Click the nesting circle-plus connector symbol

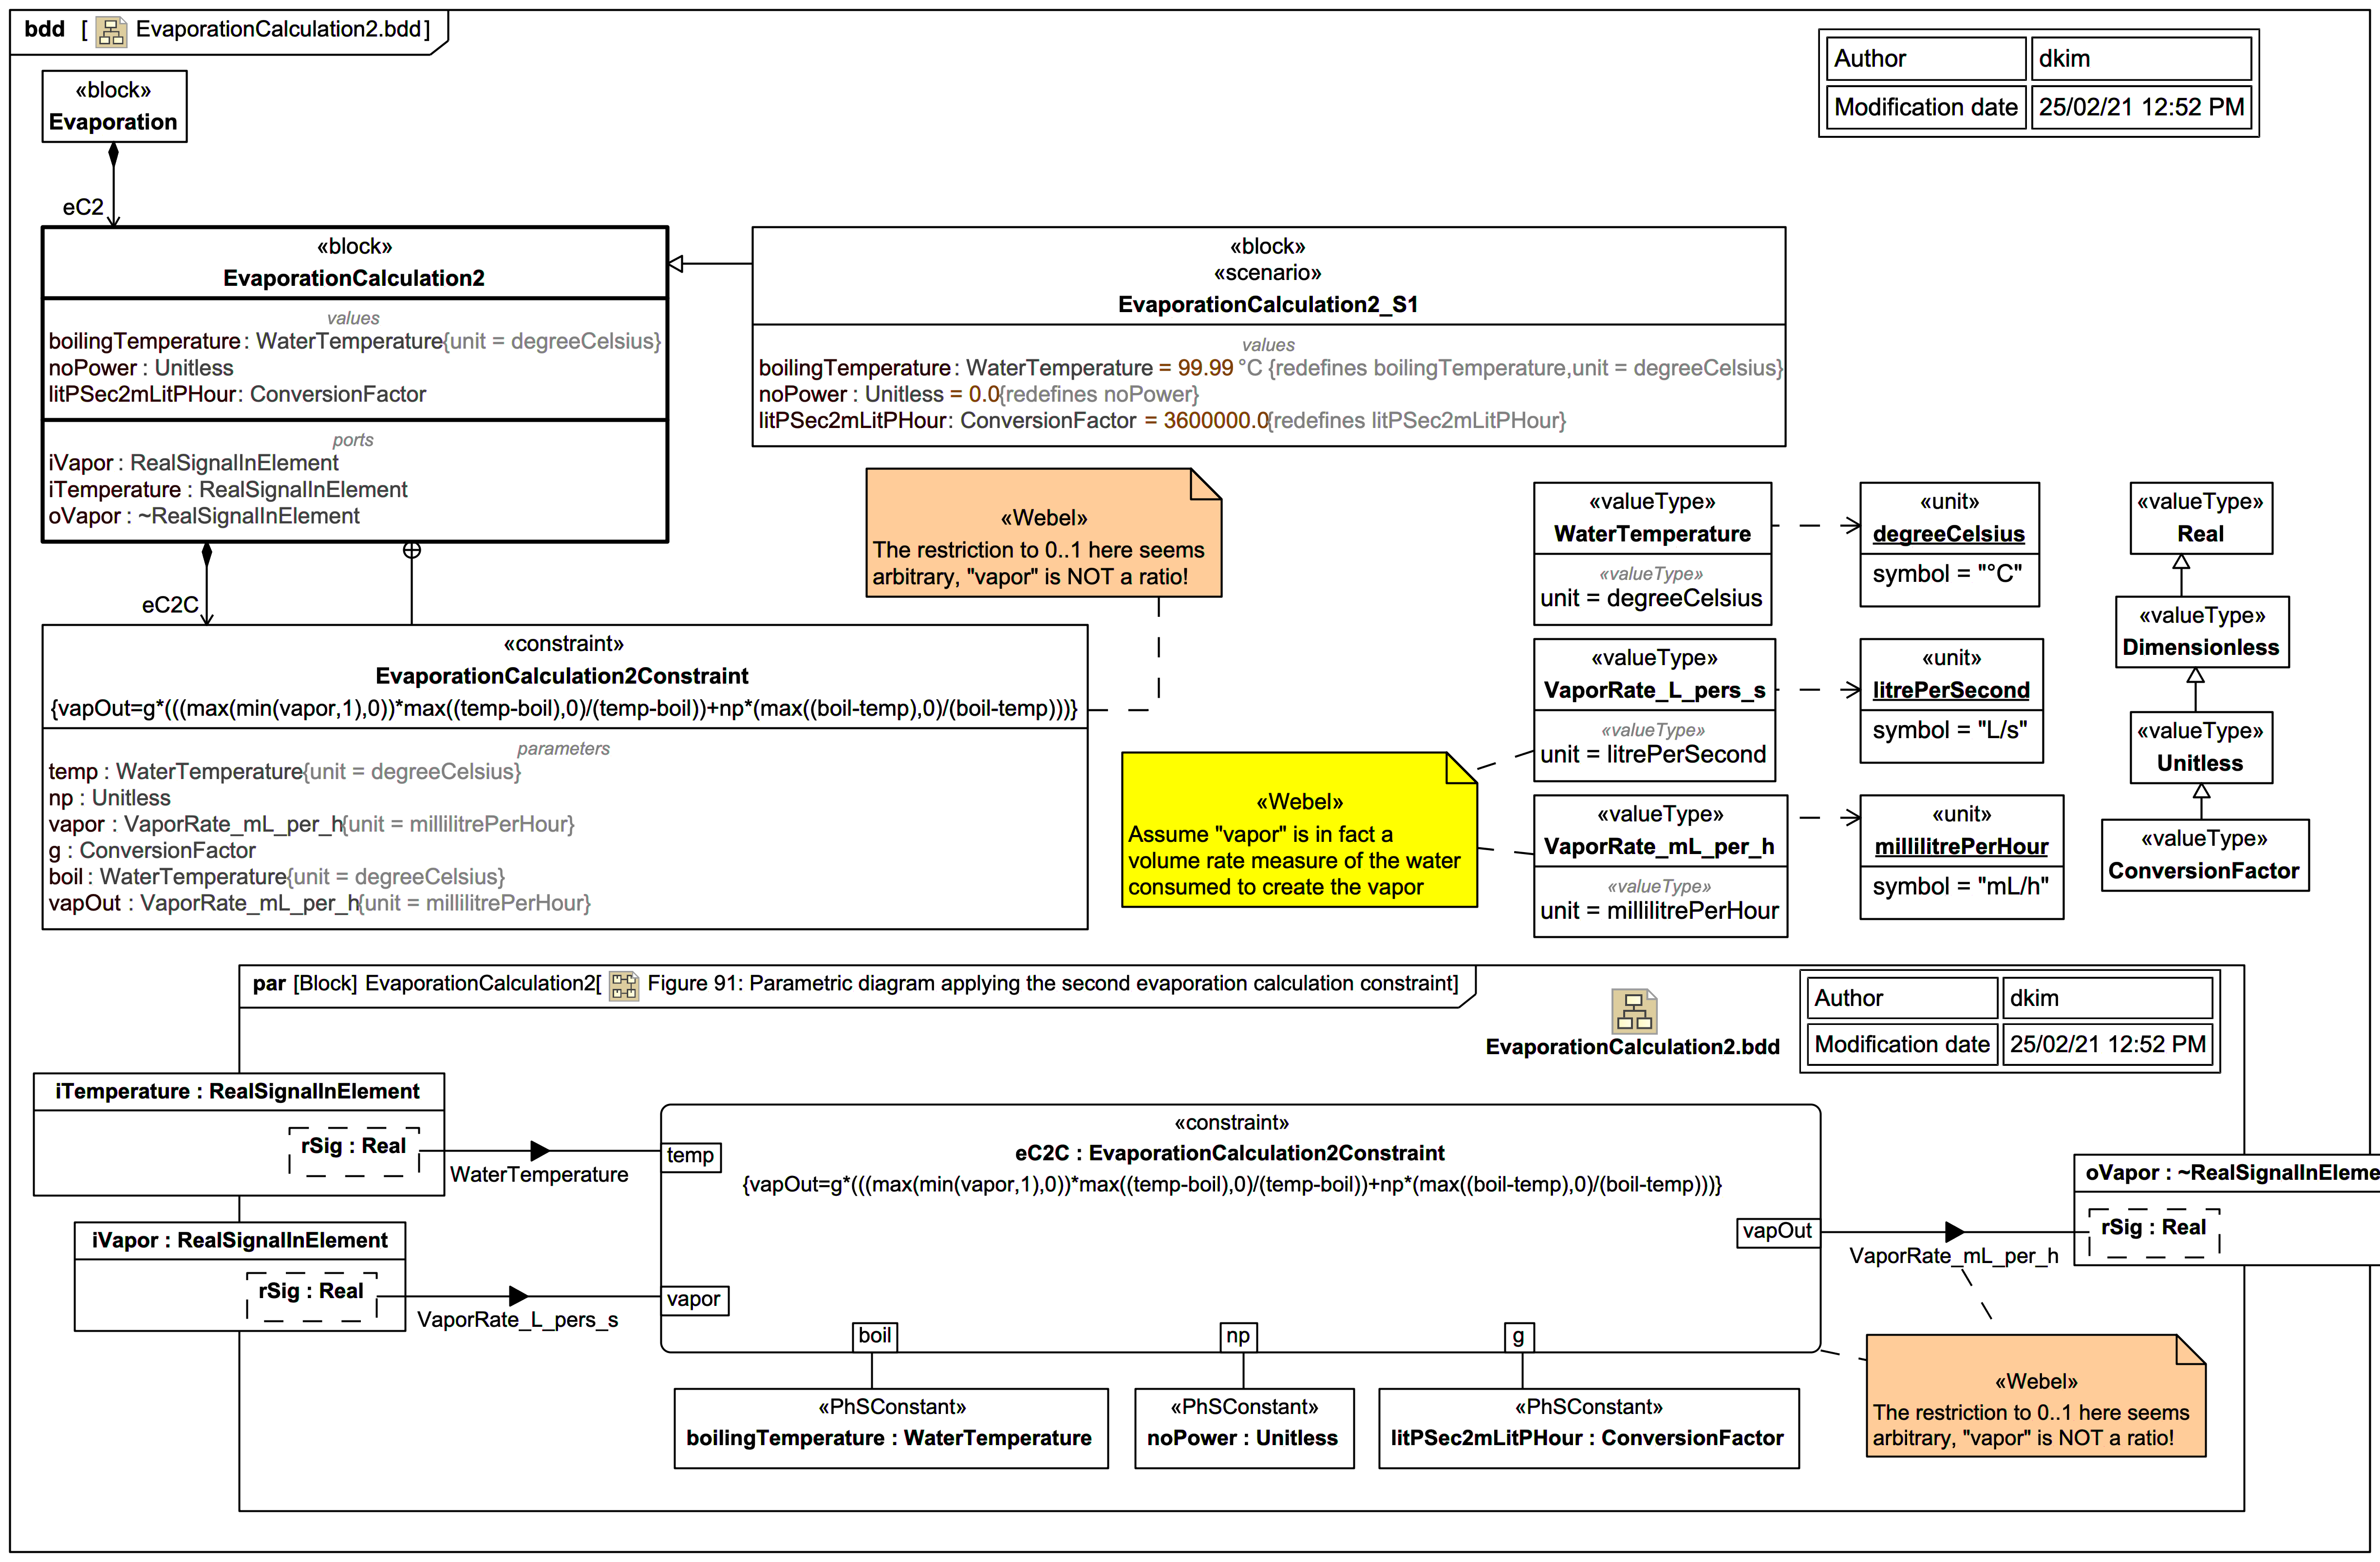pyautogui.click(x=412, y=550)
